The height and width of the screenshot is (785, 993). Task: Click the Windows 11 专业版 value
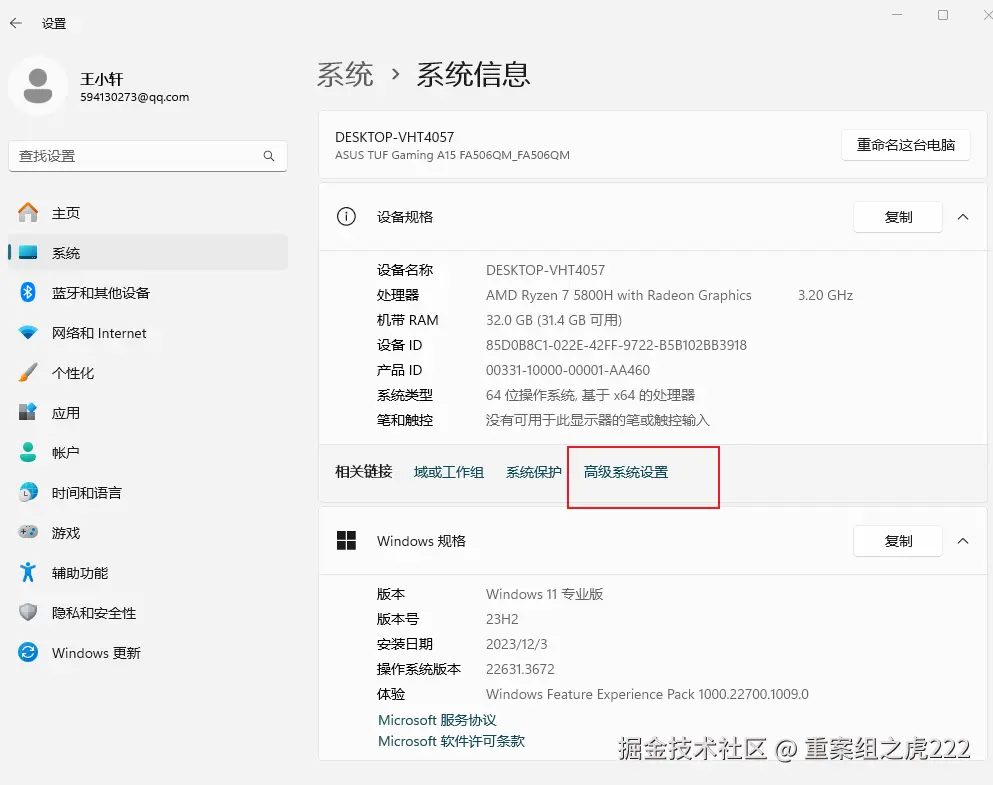tap(544, 594)
